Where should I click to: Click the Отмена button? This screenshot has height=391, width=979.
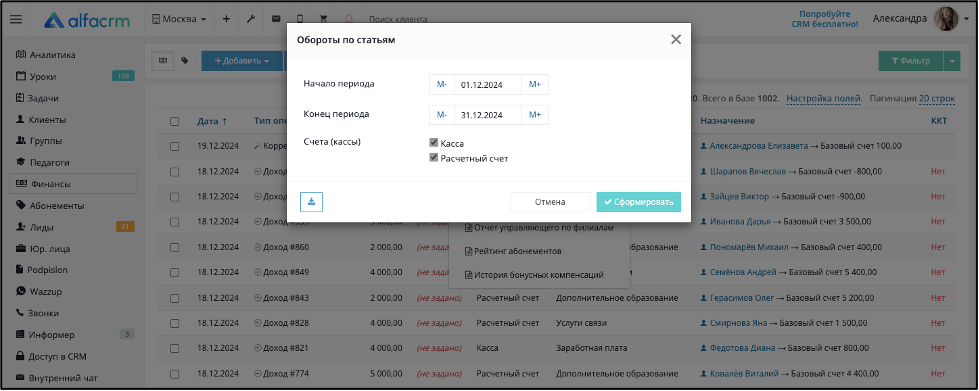(550, 202)
